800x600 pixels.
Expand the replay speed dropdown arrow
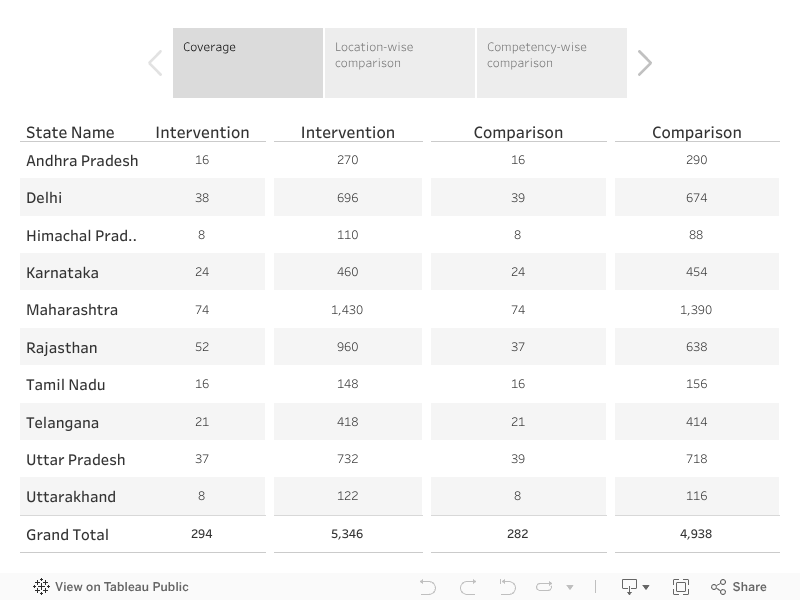[570, 588]
